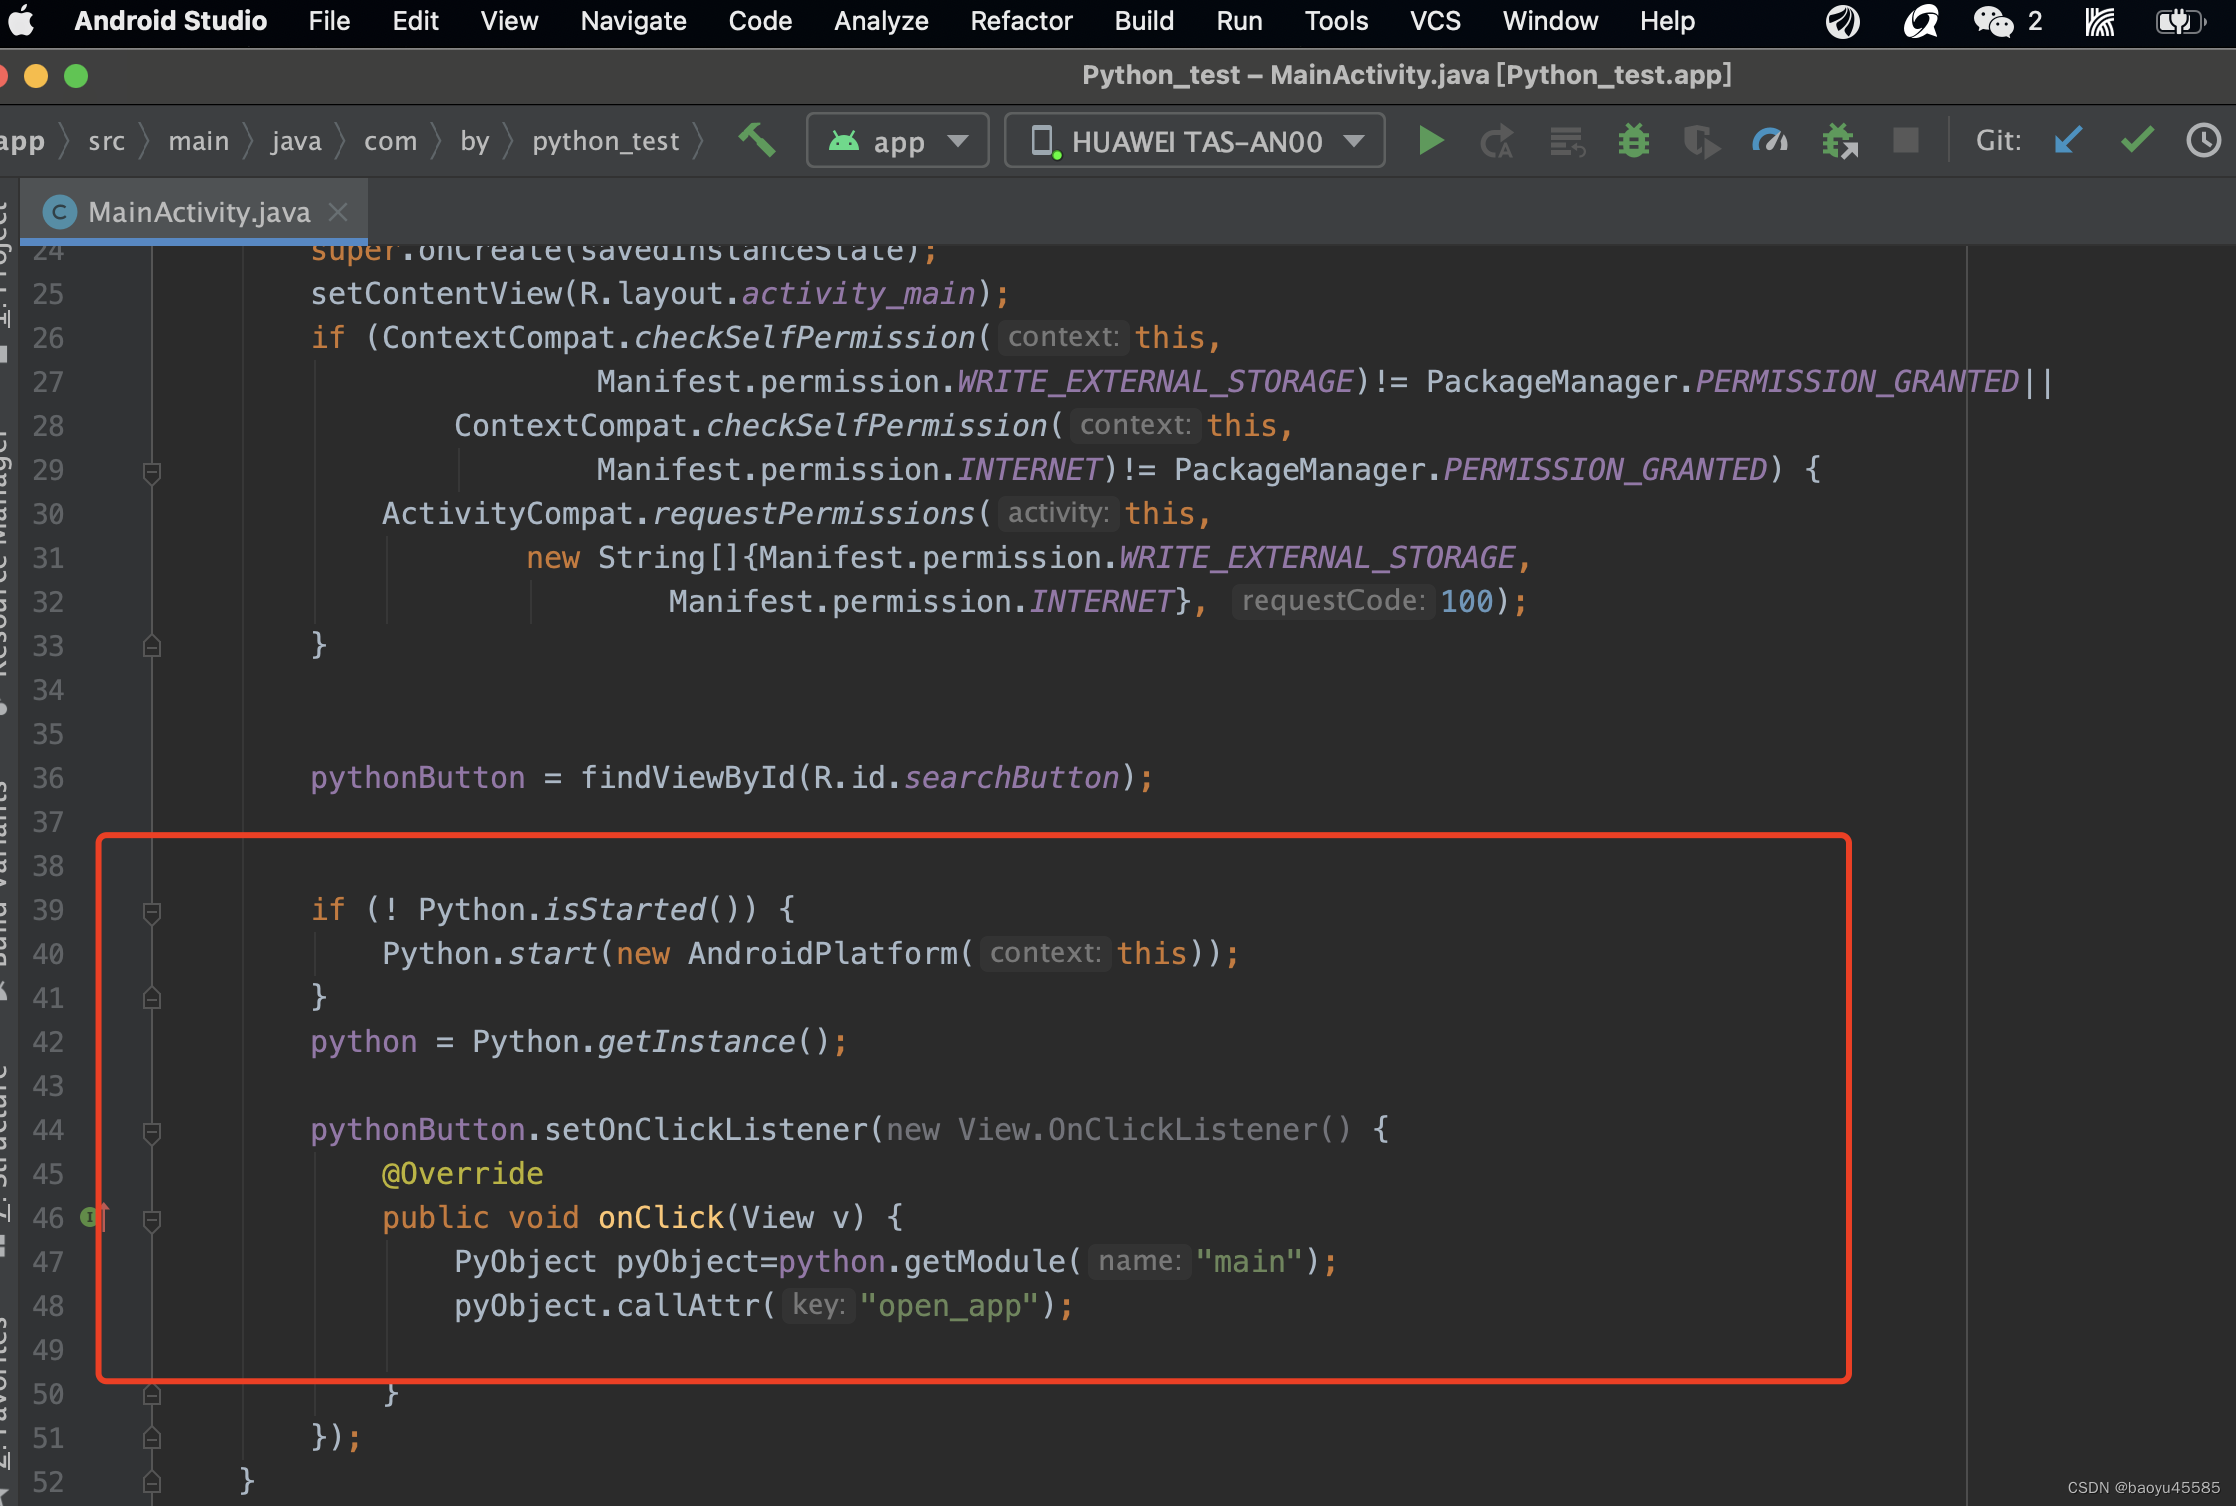The image size is (2236, 1506).
Task: Open the Android Studio application menu
Action: pos(170,21)
